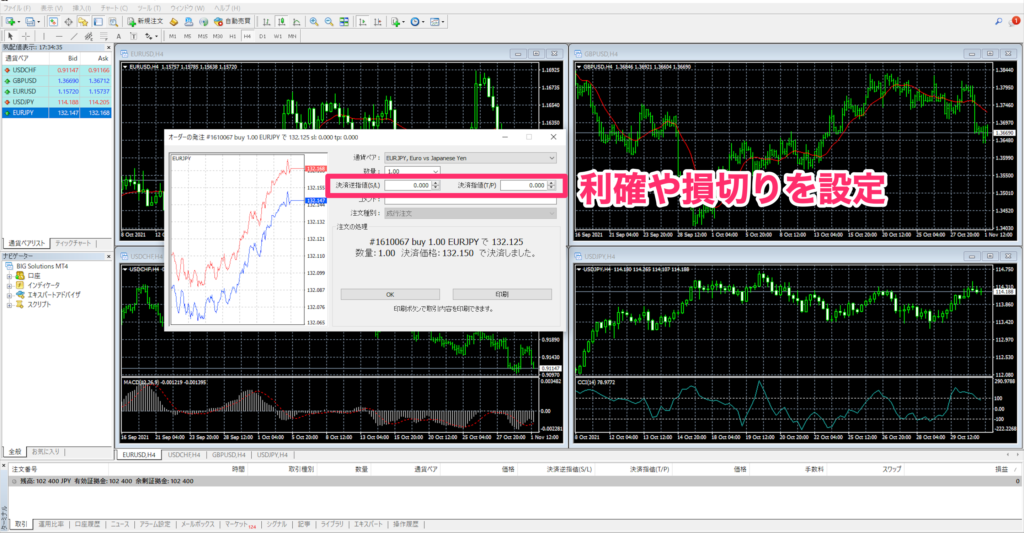This screenshot has height=533, width=1024.
Task: Select the horizontal line tool
Action: [59, 37]
